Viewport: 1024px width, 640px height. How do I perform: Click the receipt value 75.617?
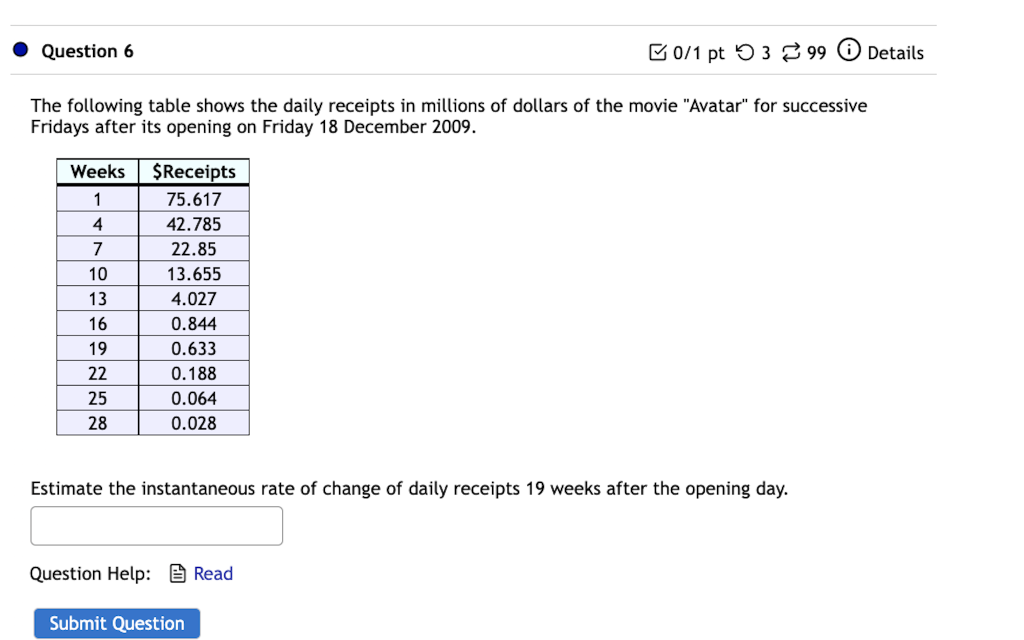(193, 198)
